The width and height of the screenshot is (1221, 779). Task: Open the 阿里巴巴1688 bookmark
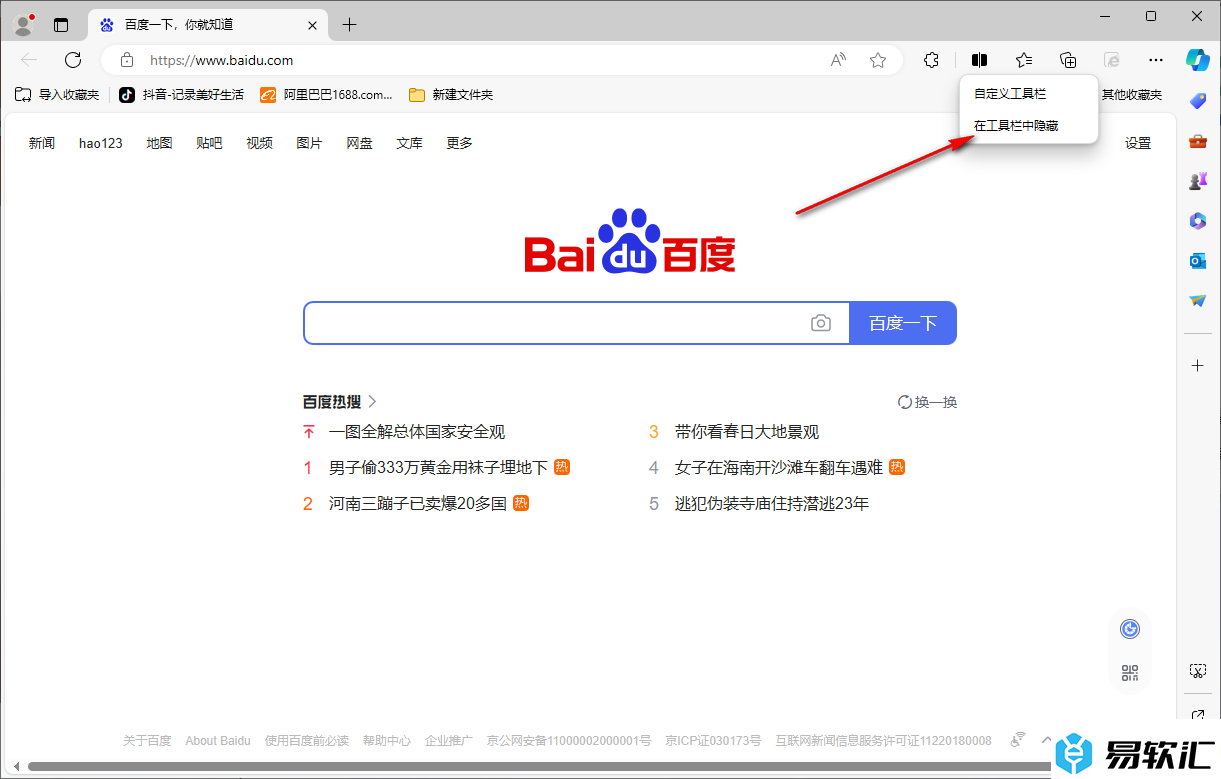[x=327, y=95]
